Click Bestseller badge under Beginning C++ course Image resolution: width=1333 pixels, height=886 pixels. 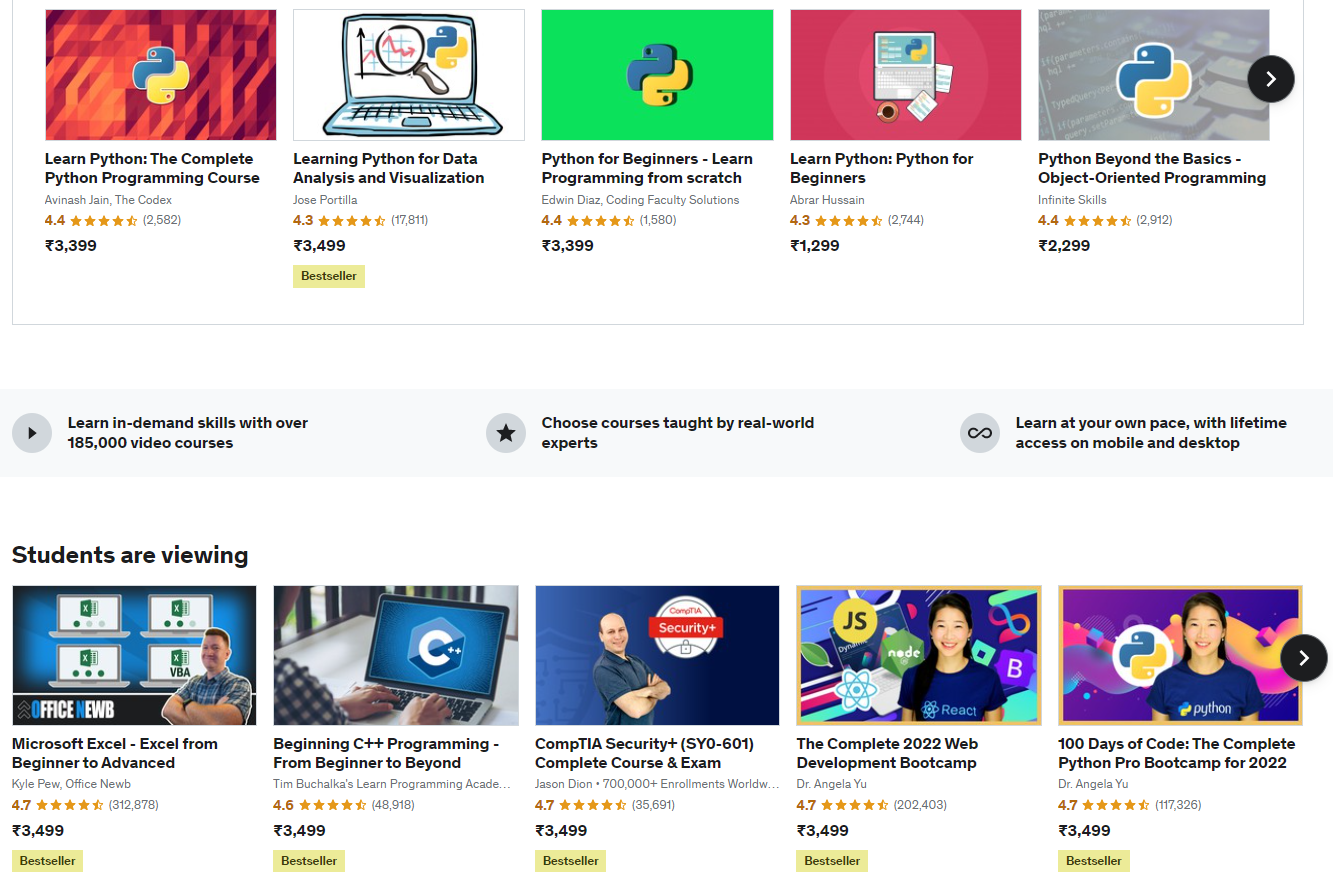pos(309,860)
